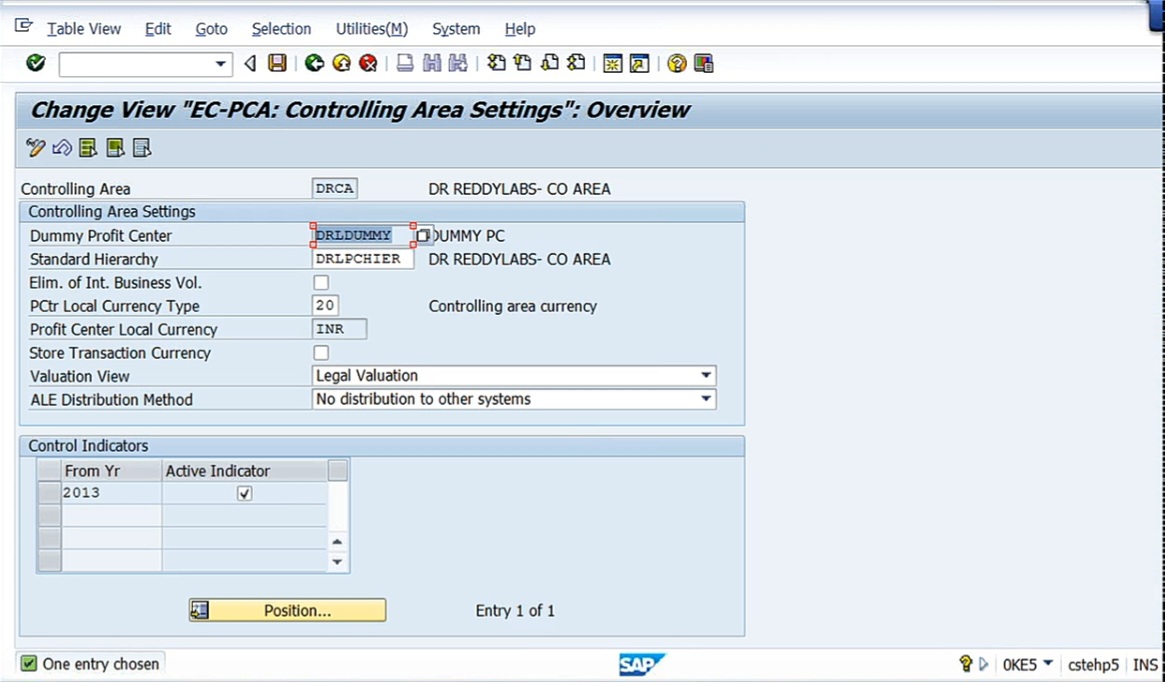Click the Next Page icon
Viewport: 1165px width, 682px height.
[550, 63]
